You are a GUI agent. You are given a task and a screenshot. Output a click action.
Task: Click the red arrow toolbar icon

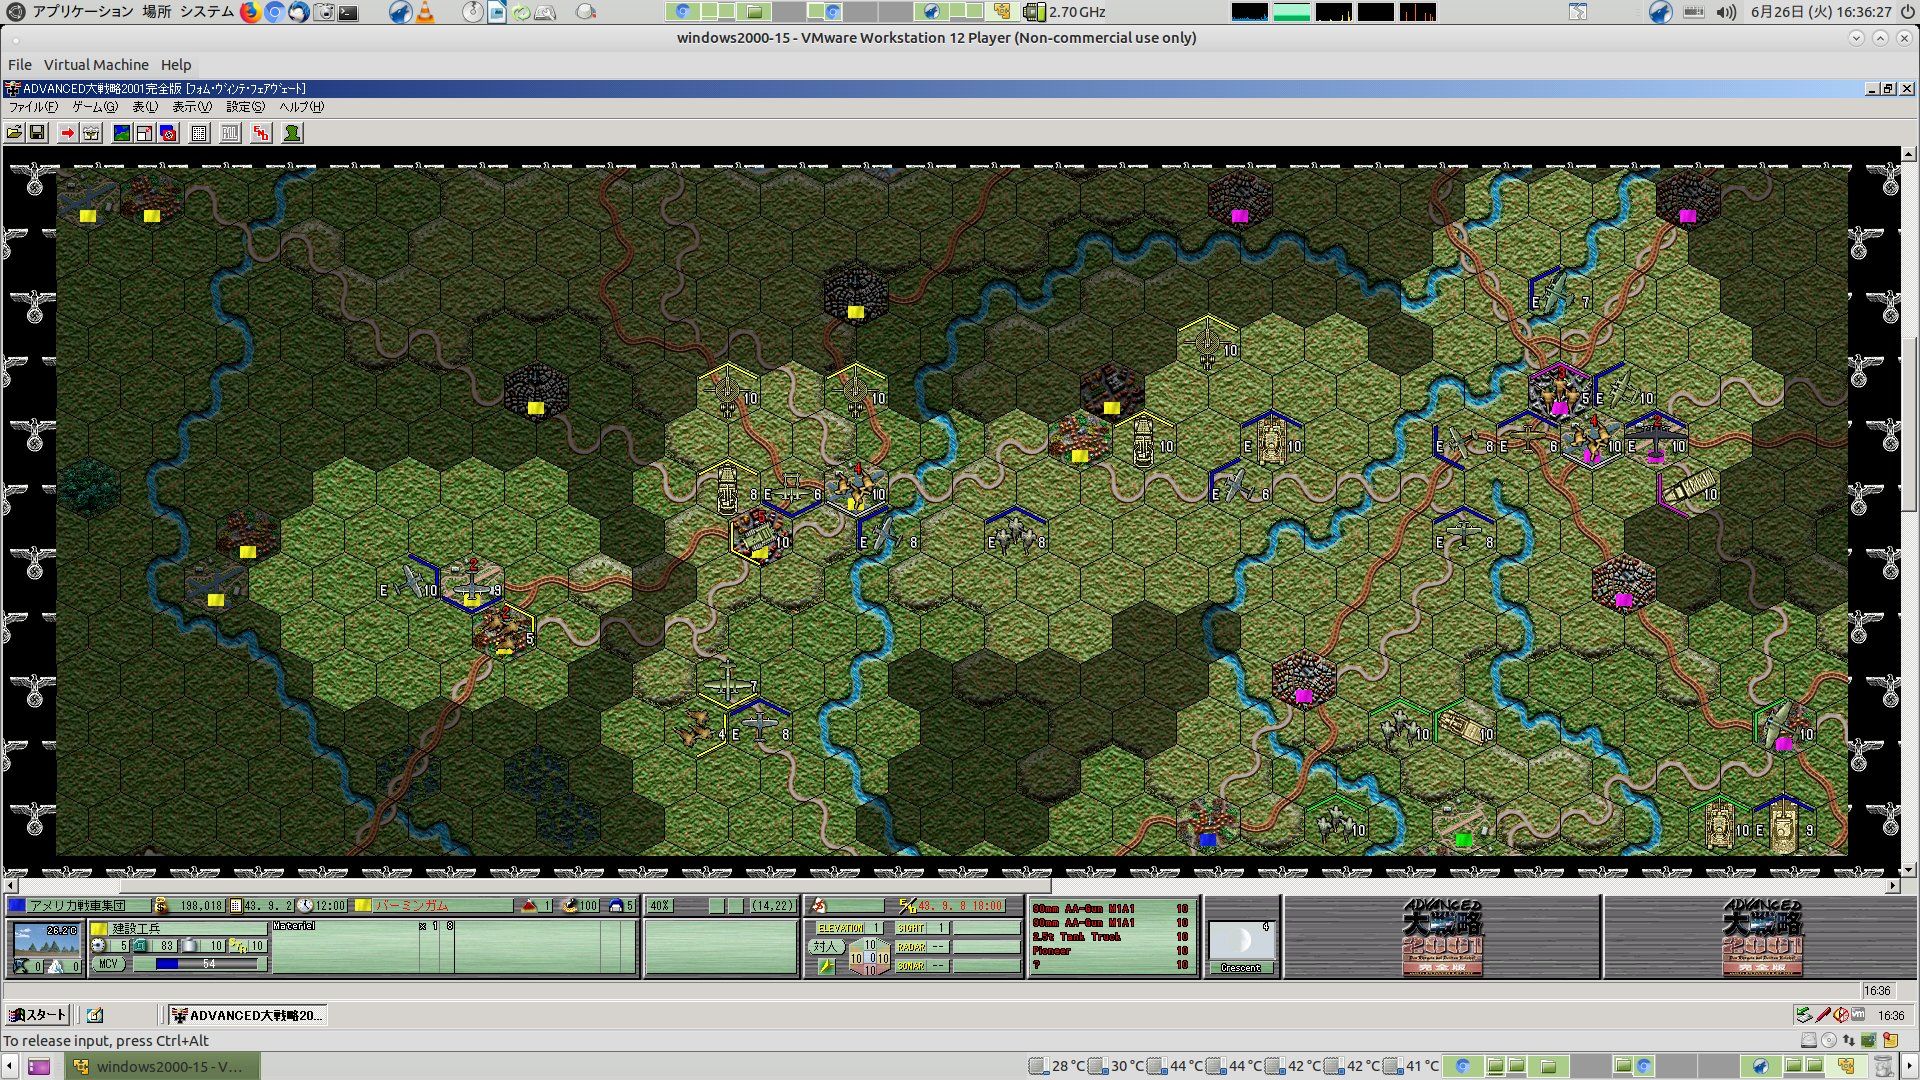click(x=67, y=133)
